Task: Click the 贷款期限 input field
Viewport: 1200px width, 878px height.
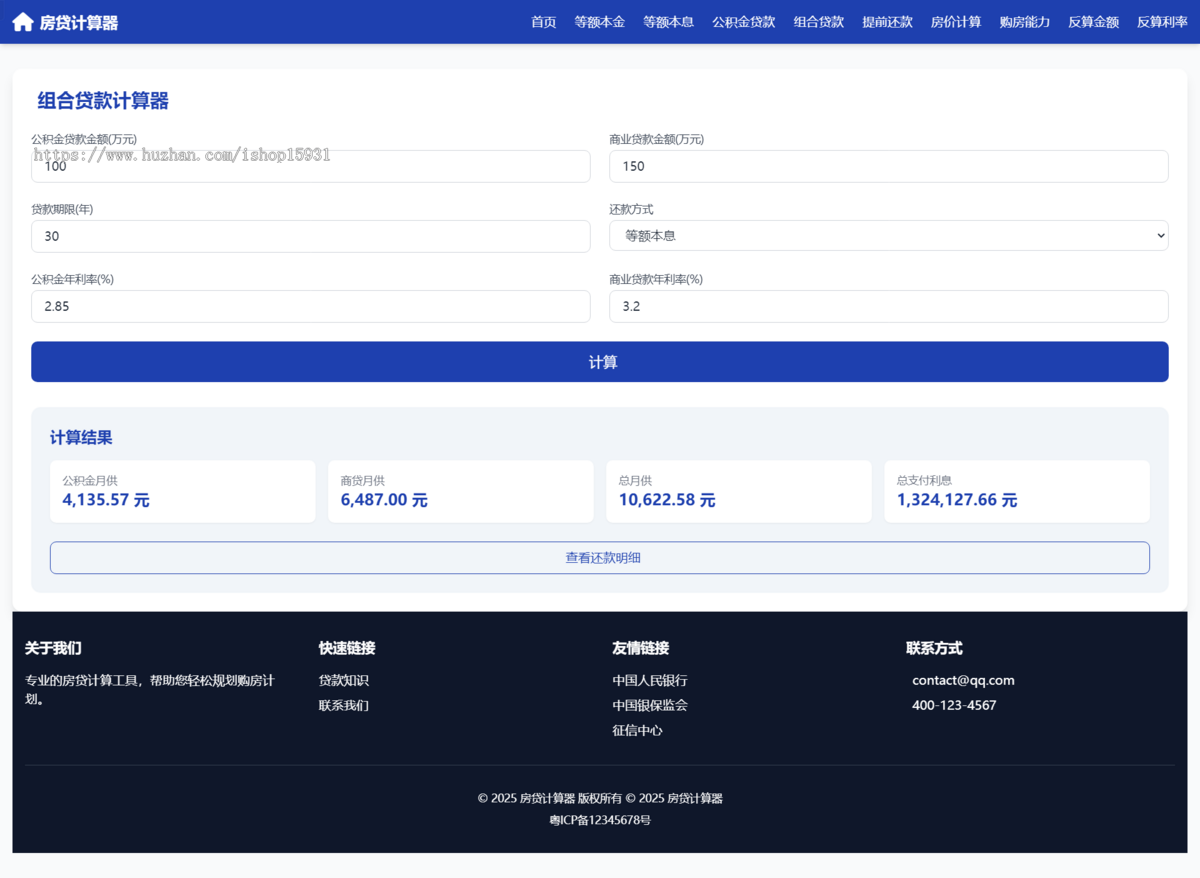Action: 311,236
